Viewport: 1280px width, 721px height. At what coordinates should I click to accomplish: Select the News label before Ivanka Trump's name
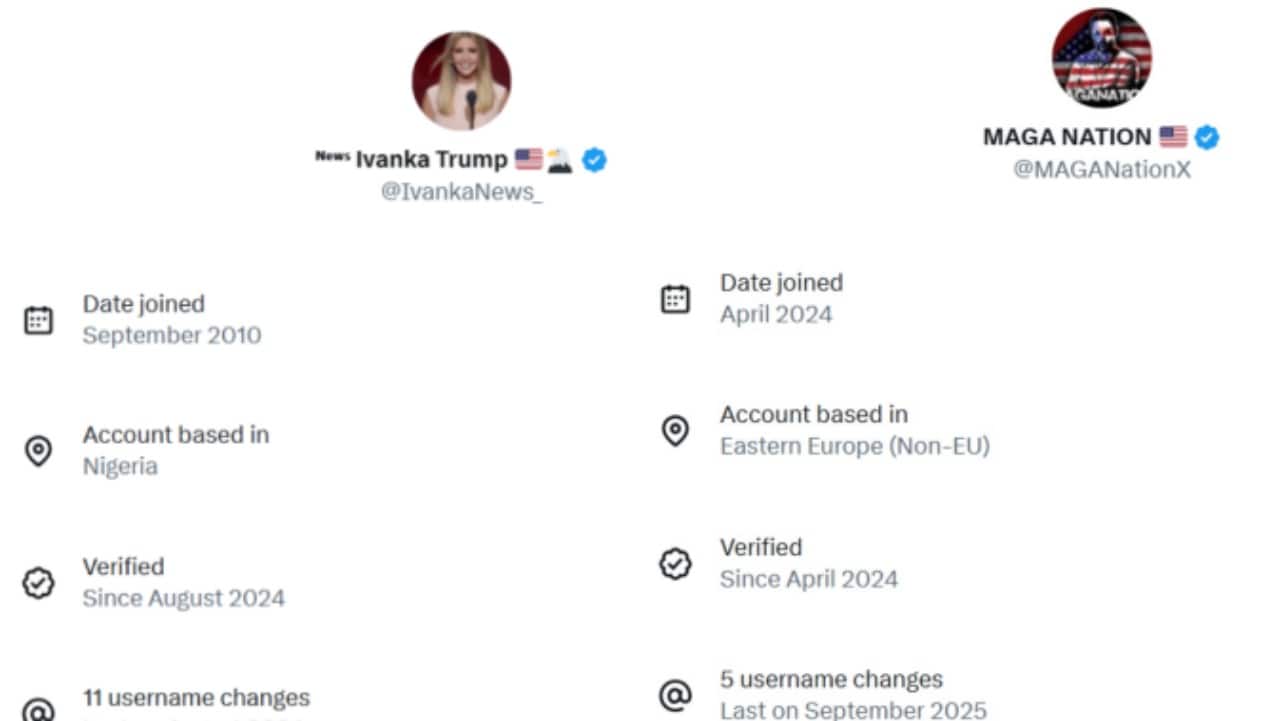click(333, 158)
